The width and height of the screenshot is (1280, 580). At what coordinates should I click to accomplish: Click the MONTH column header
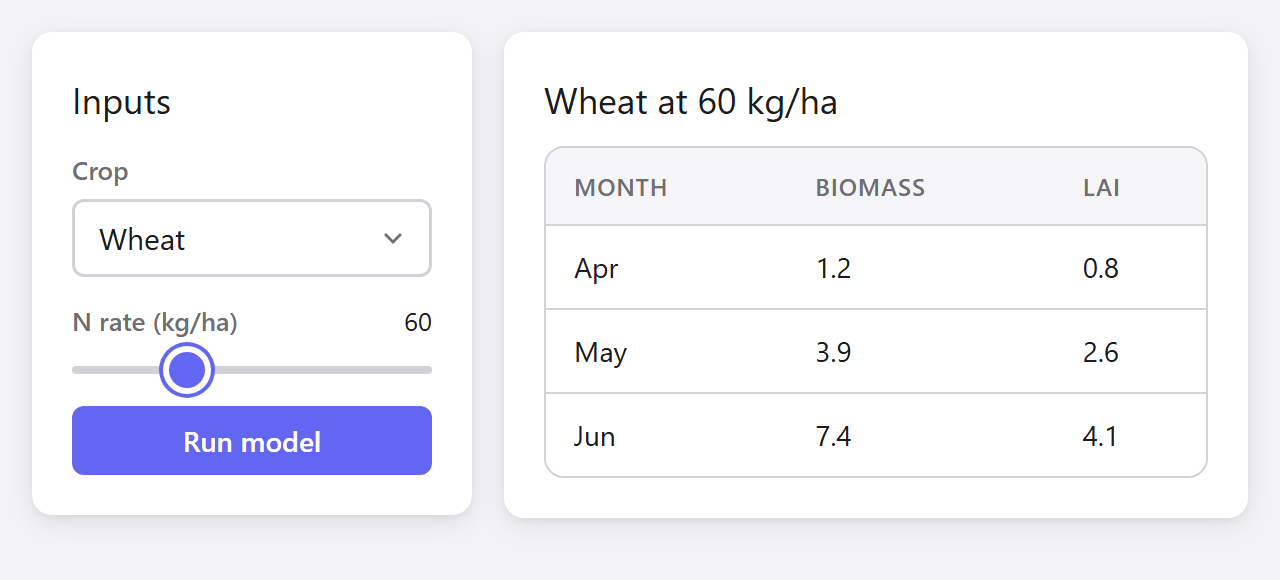tap(620, 187)
